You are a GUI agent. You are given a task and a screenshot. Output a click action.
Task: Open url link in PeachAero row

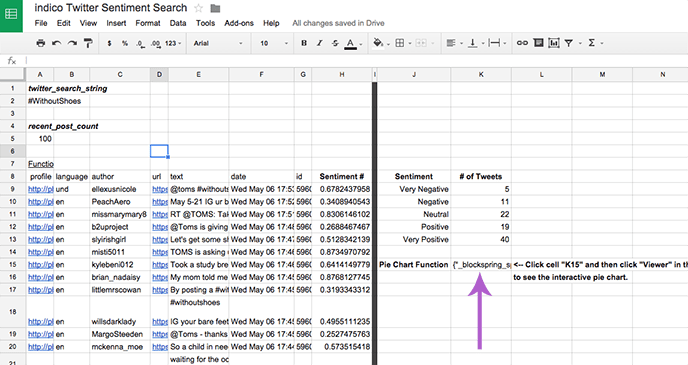(x=160, y=202)
